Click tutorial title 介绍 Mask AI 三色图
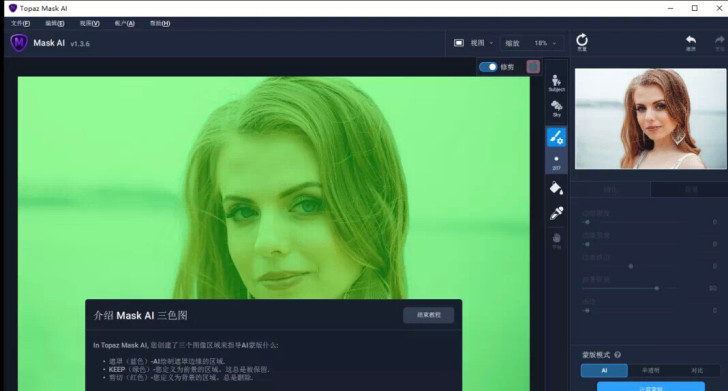 [x=141, y=315]
